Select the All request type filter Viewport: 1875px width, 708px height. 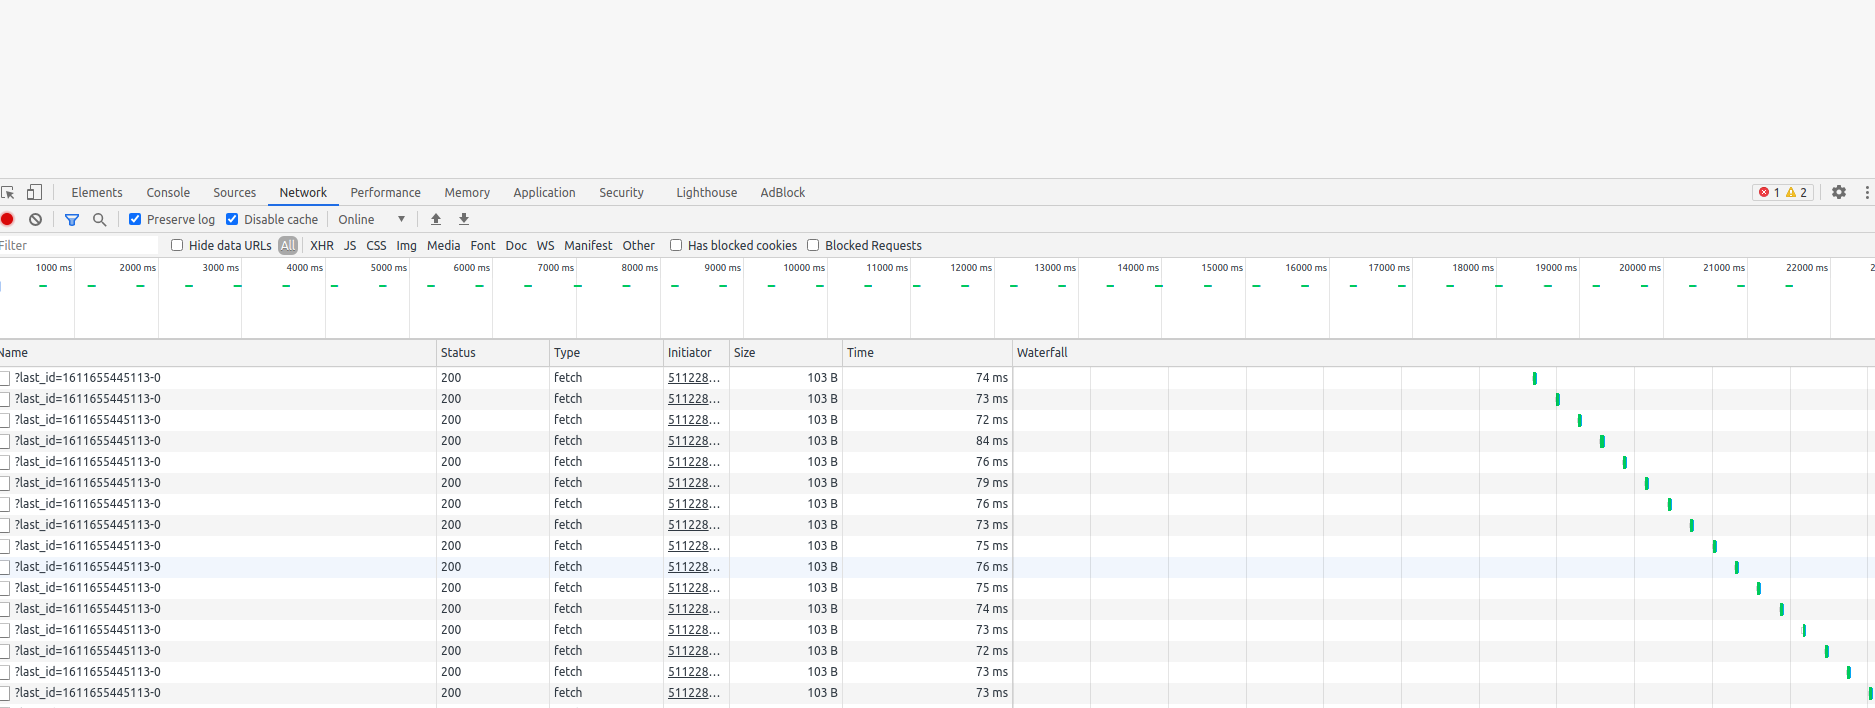(x=288, y=245)
